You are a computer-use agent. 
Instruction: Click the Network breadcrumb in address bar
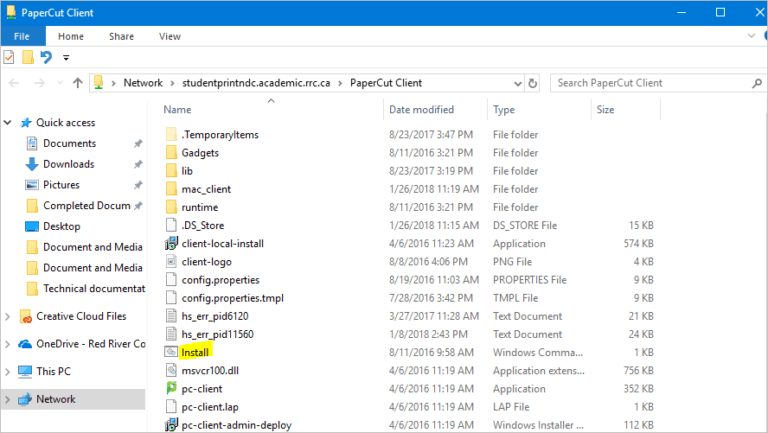pos(143,83)
